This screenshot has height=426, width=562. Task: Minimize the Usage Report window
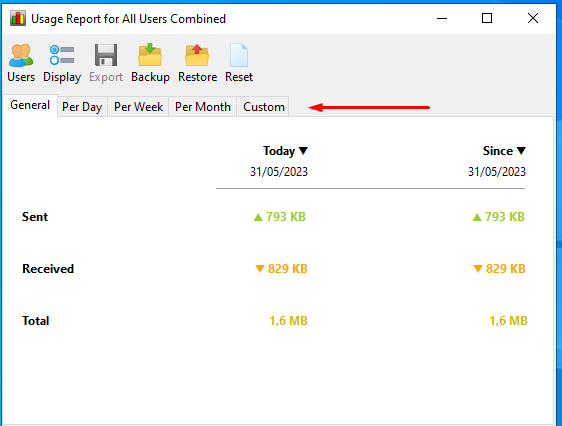(442, 18)
